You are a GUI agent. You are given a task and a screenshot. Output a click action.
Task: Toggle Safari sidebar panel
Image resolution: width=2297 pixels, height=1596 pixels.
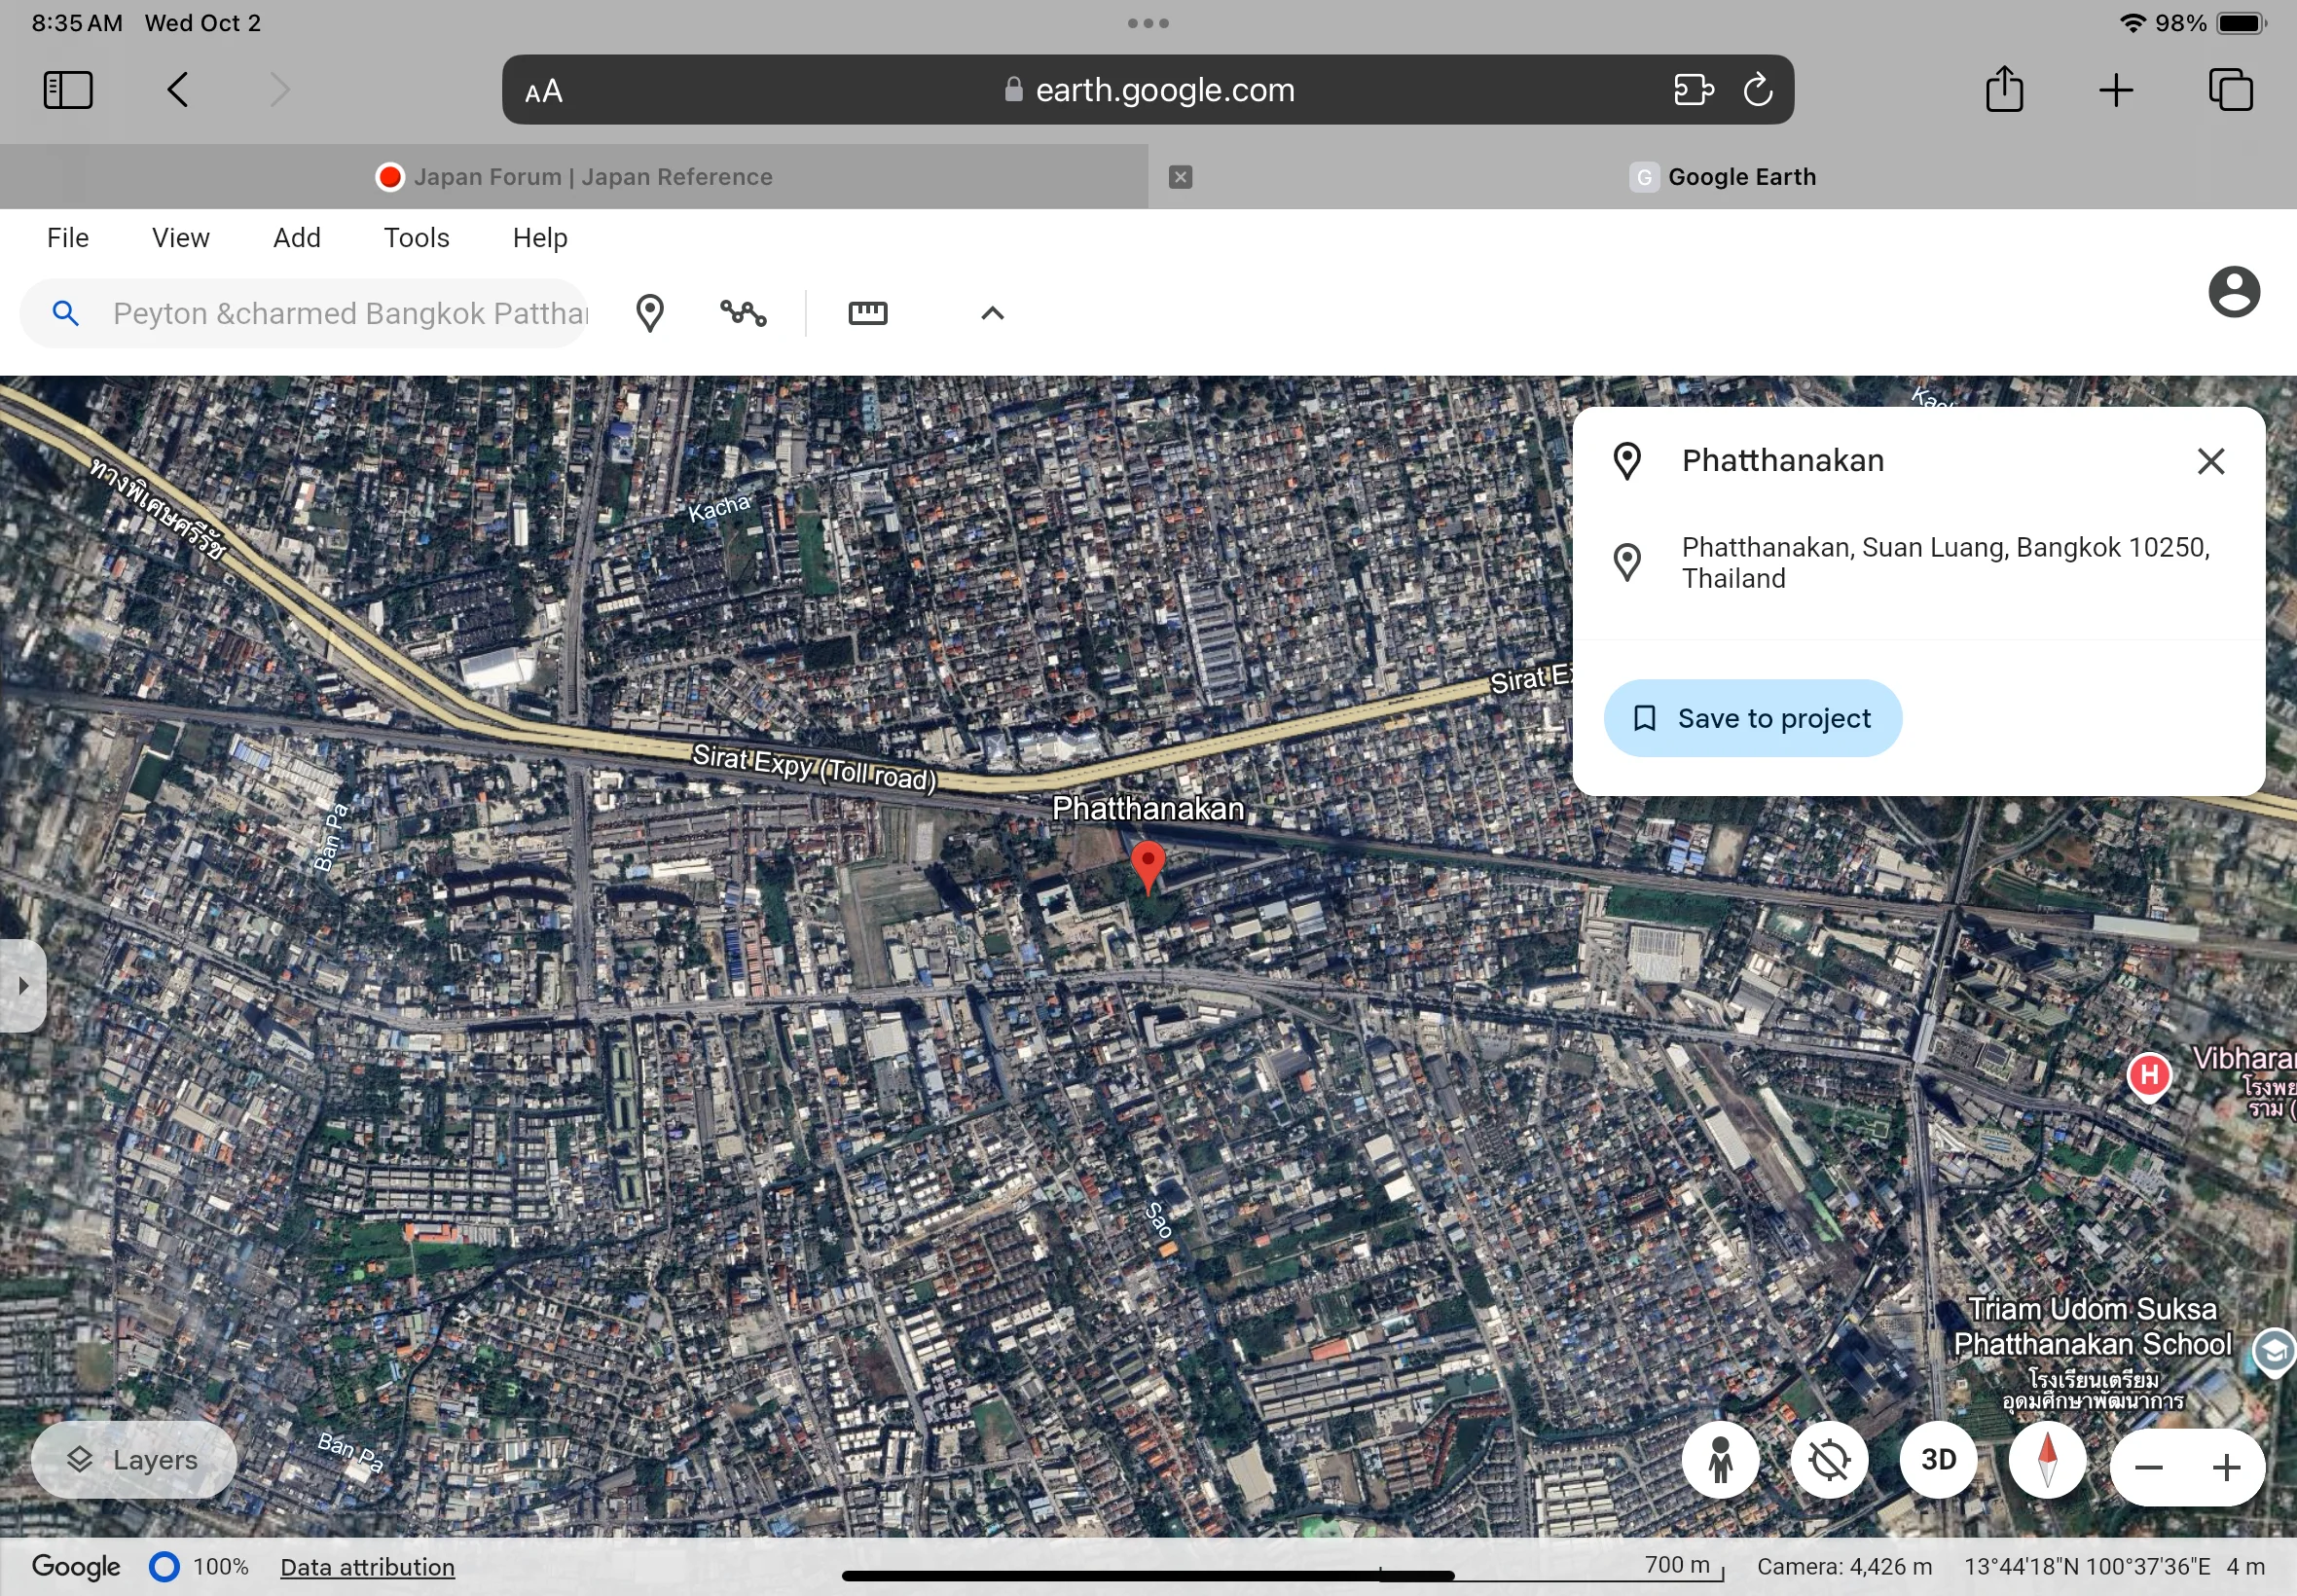(x=68, y=90)
